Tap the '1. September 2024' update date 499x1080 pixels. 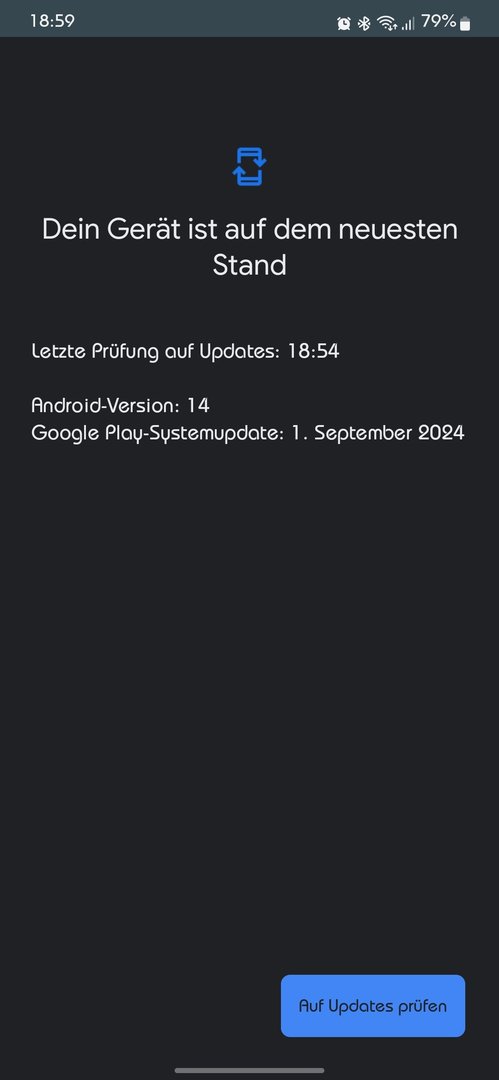378,433
